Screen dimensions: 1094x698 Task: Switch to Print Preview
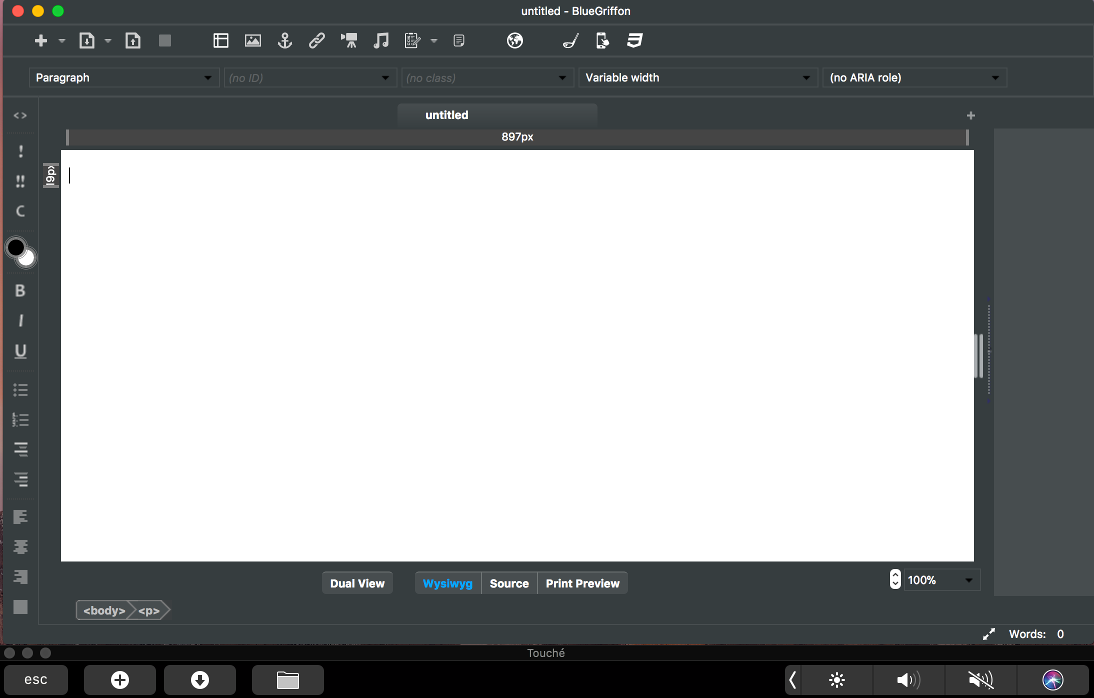583,584
